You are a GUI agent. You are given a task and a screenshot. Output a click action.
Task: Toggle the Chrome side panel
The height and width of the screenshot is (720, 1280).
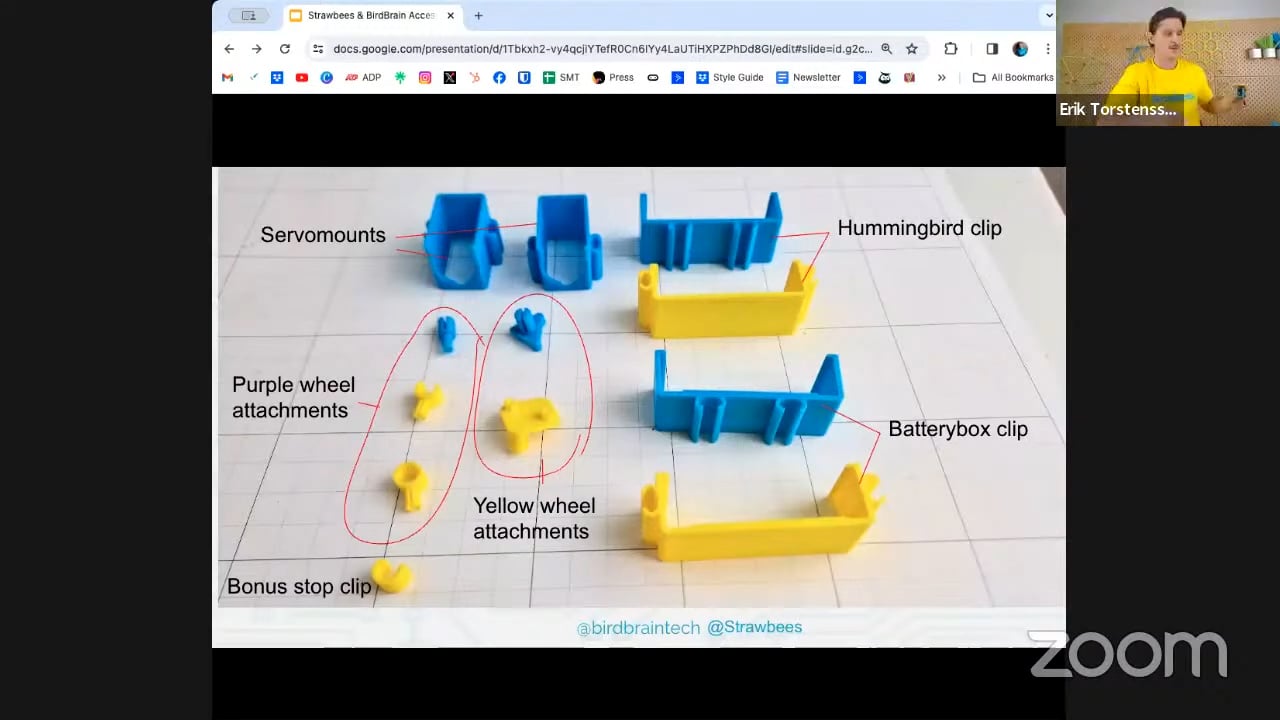click(x=991, y=48)
